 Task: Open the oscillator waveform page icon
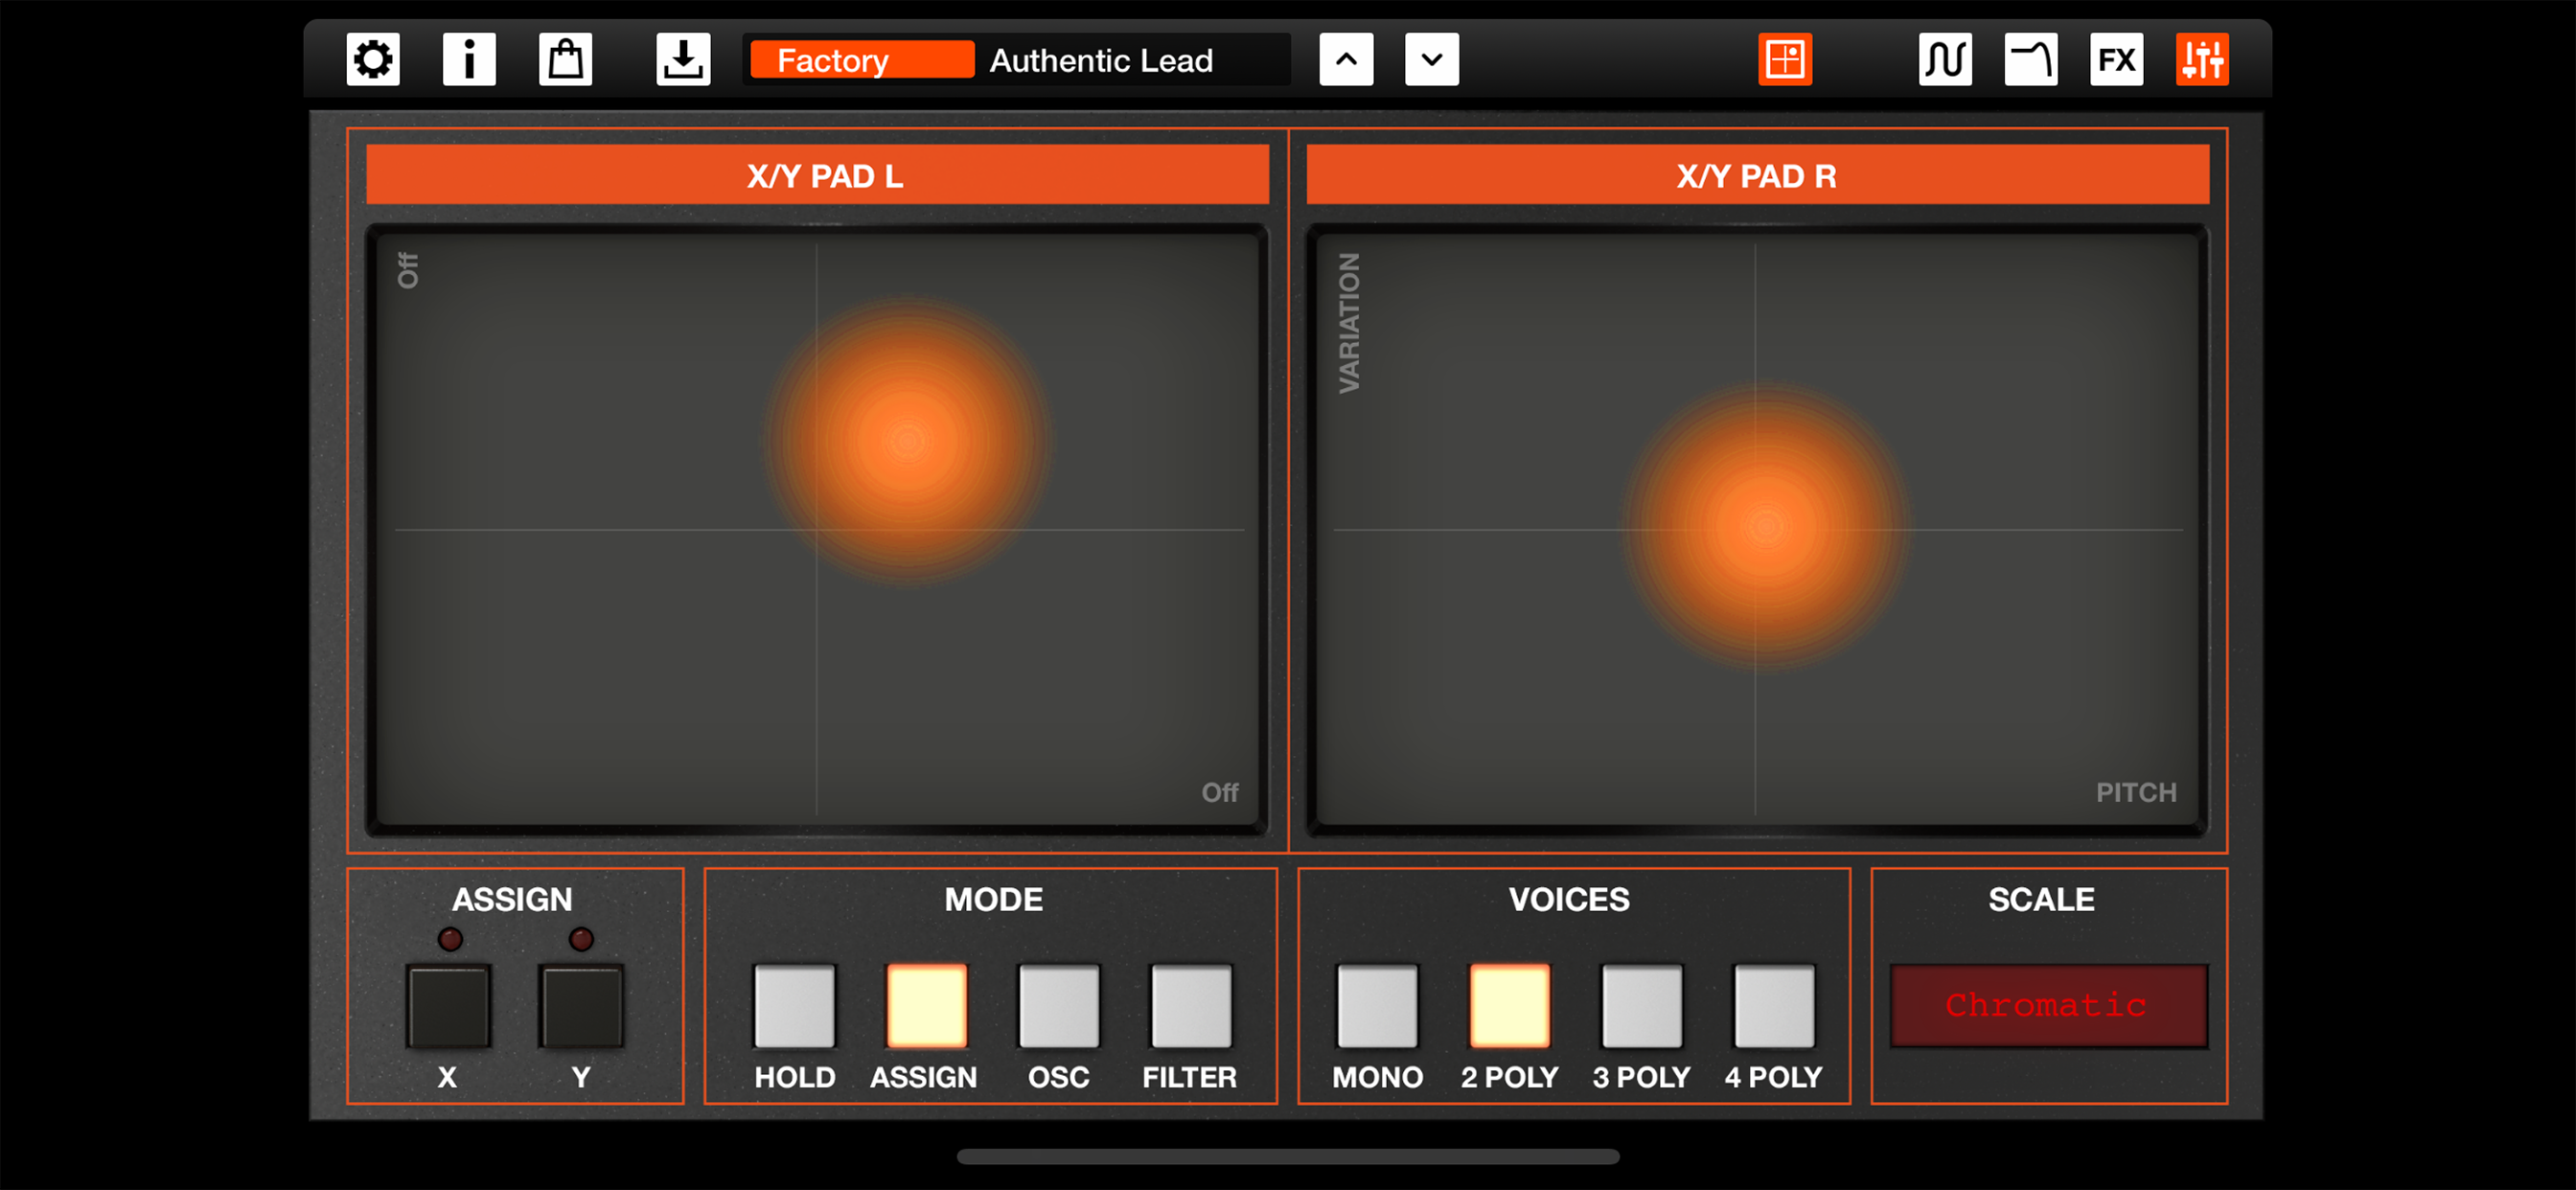[1945, 60]
